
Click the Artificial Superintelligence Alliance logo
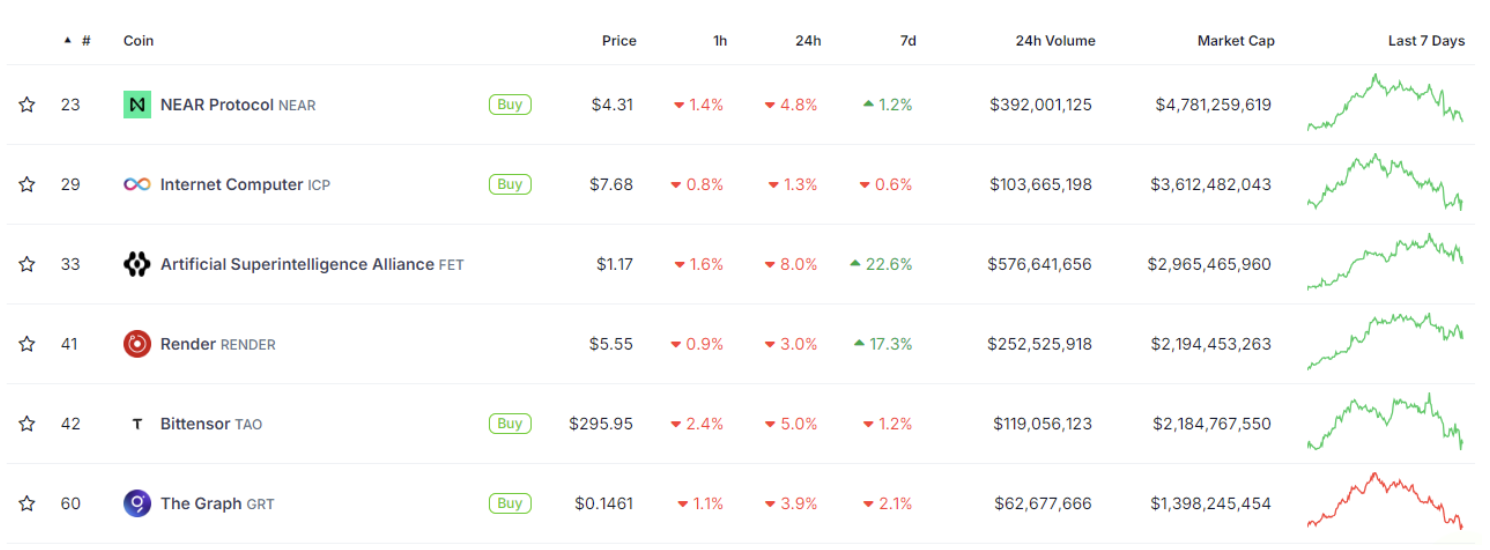137,264
